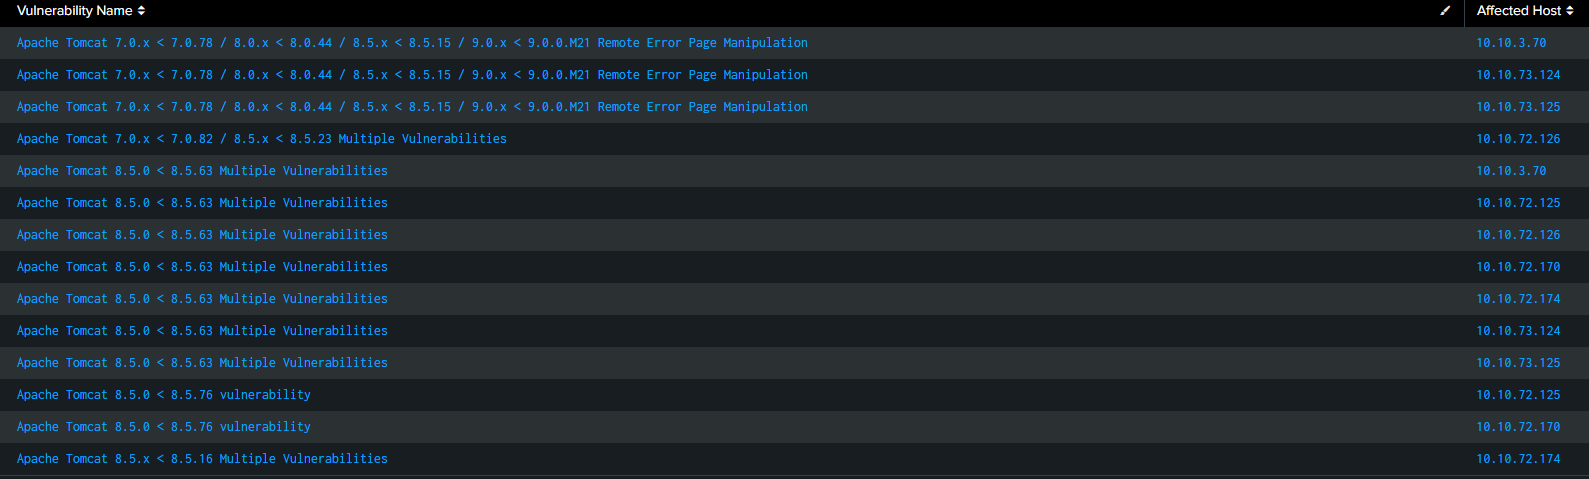Open 8.5.76 vulnerability link for host 10.10.72.125
Image resolution: width=1589 pixels, height=479 pixels.
(164, 395)
